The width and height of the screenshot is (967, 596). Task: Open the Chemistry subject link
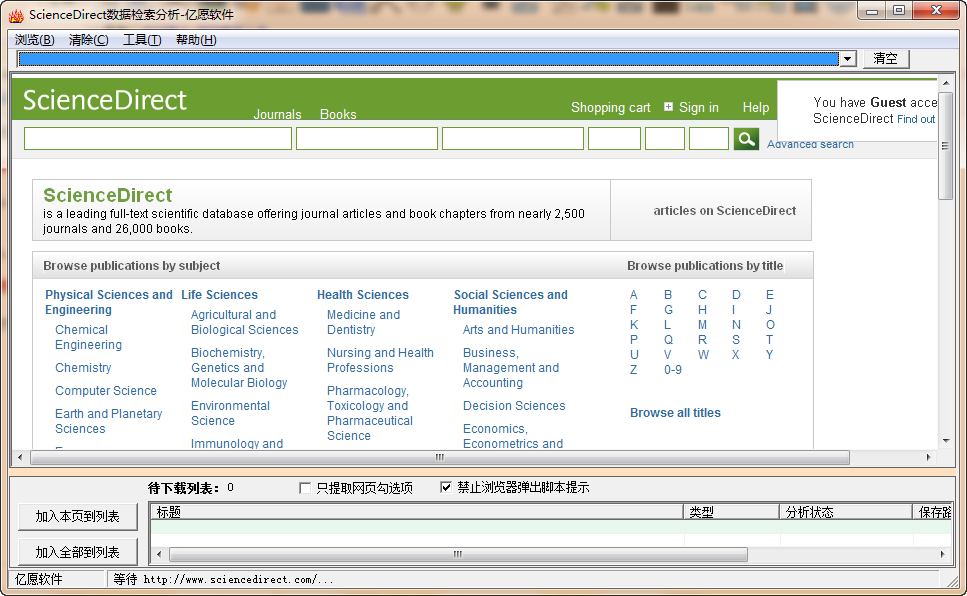point(83,368)
